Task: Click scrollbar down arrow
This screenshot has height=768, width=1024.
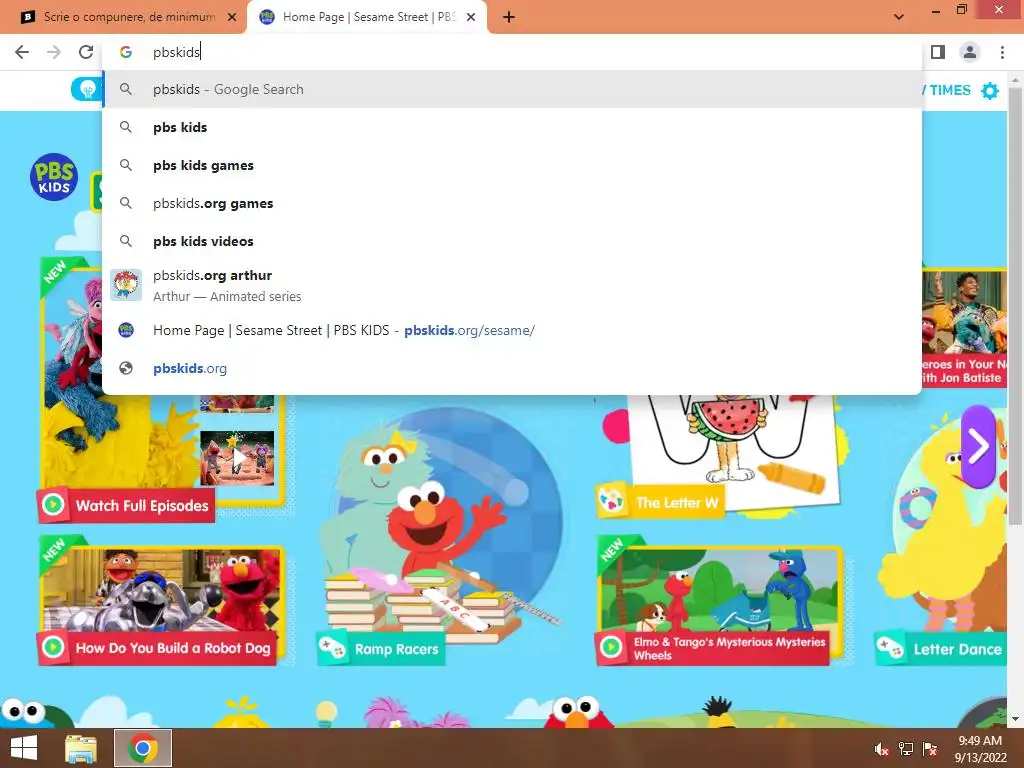Action: [1015, 719]
